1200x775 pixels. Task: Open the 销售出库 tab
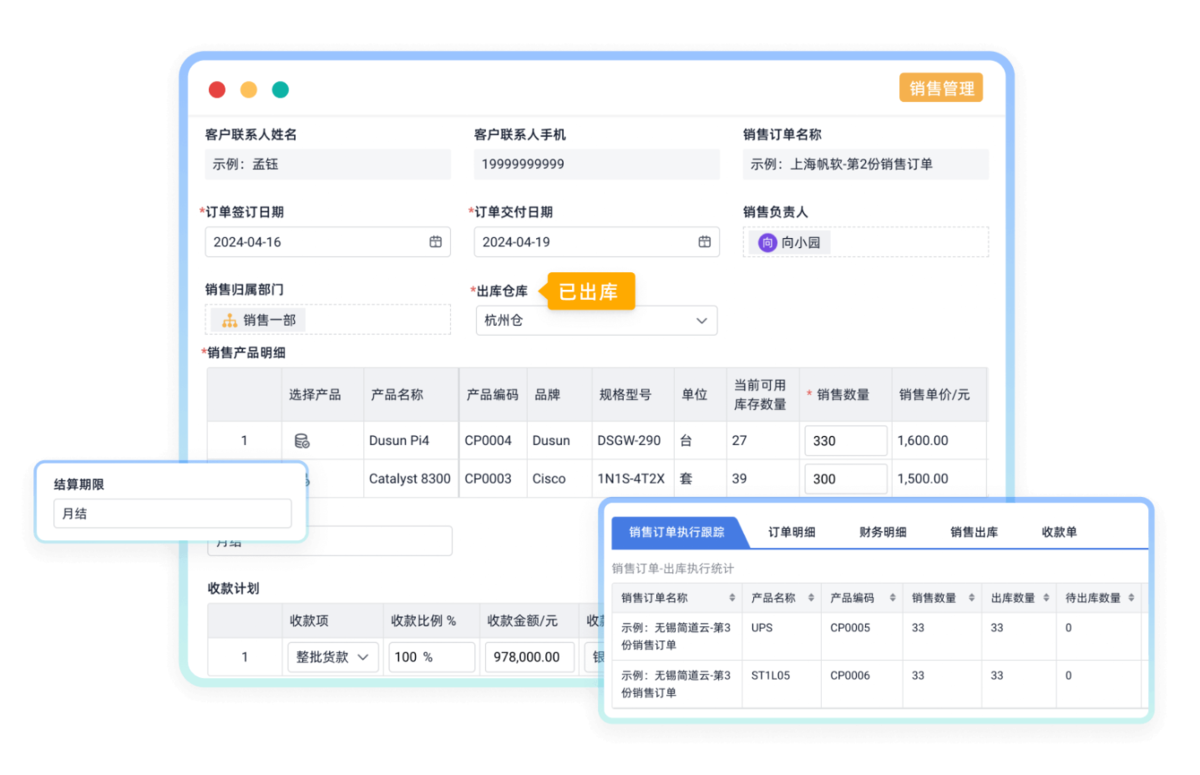[x=973, y=532]
